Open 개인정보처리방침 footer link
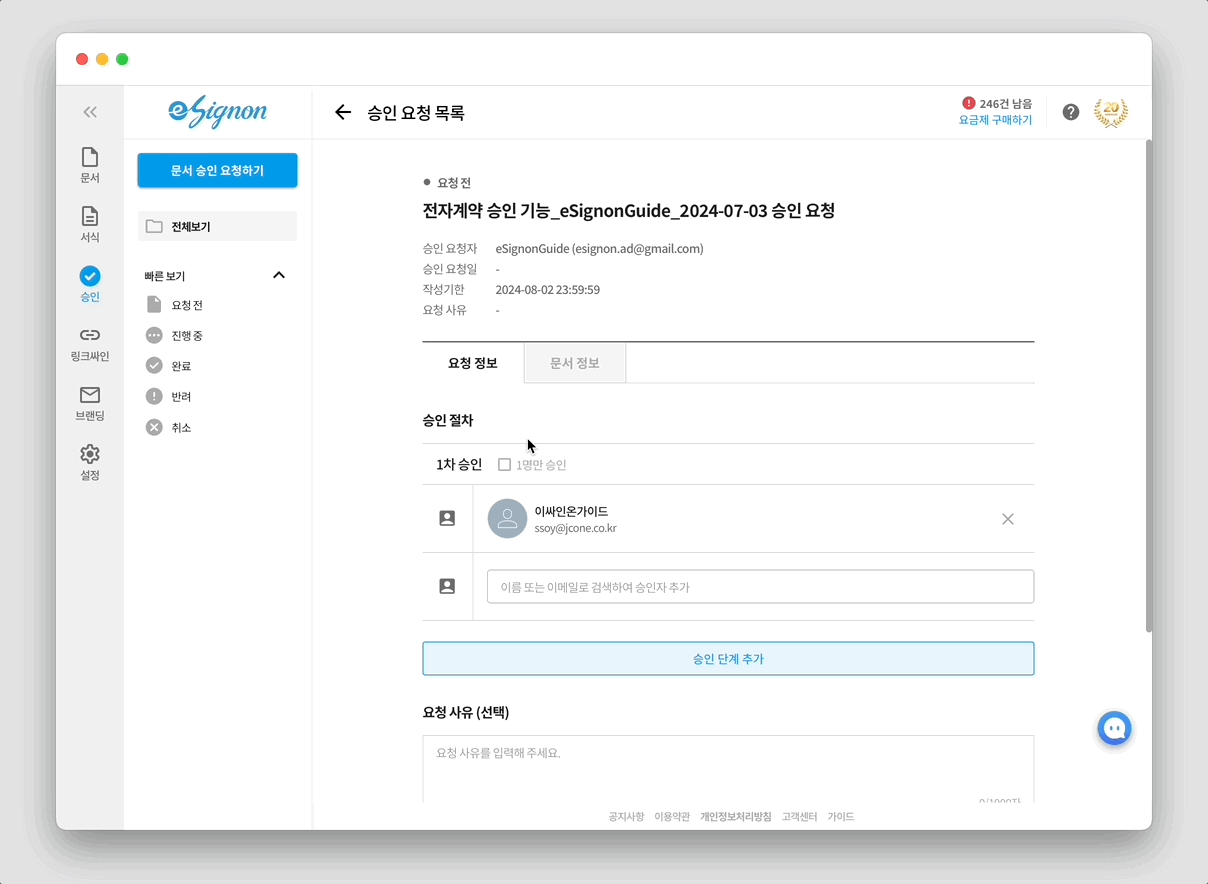 tap(736, 817)
